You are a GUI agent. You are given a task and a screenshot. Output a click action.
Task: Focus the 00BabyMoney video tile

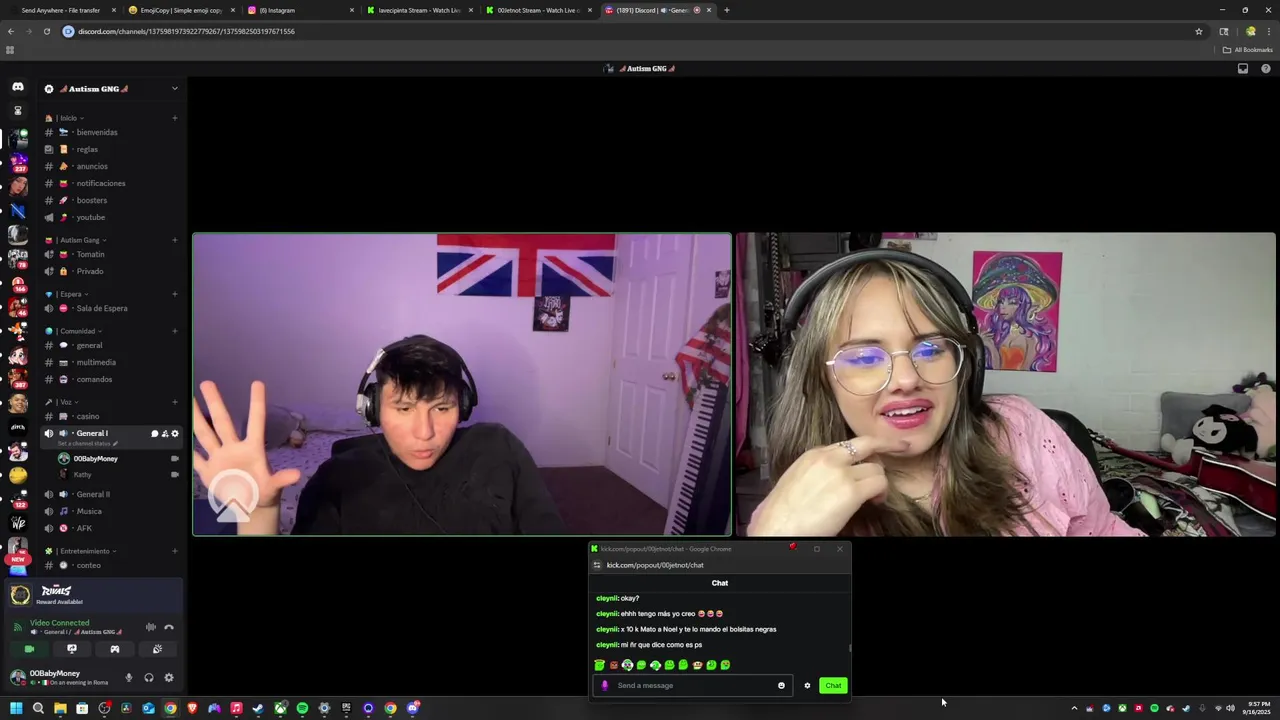[x=462, y=385]
